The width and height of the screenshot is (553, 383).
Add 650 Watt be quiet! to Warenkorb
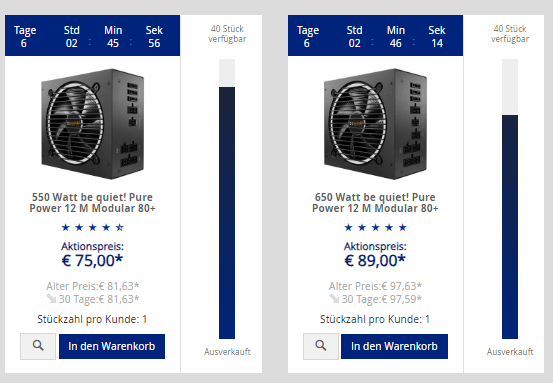(394, 346)
